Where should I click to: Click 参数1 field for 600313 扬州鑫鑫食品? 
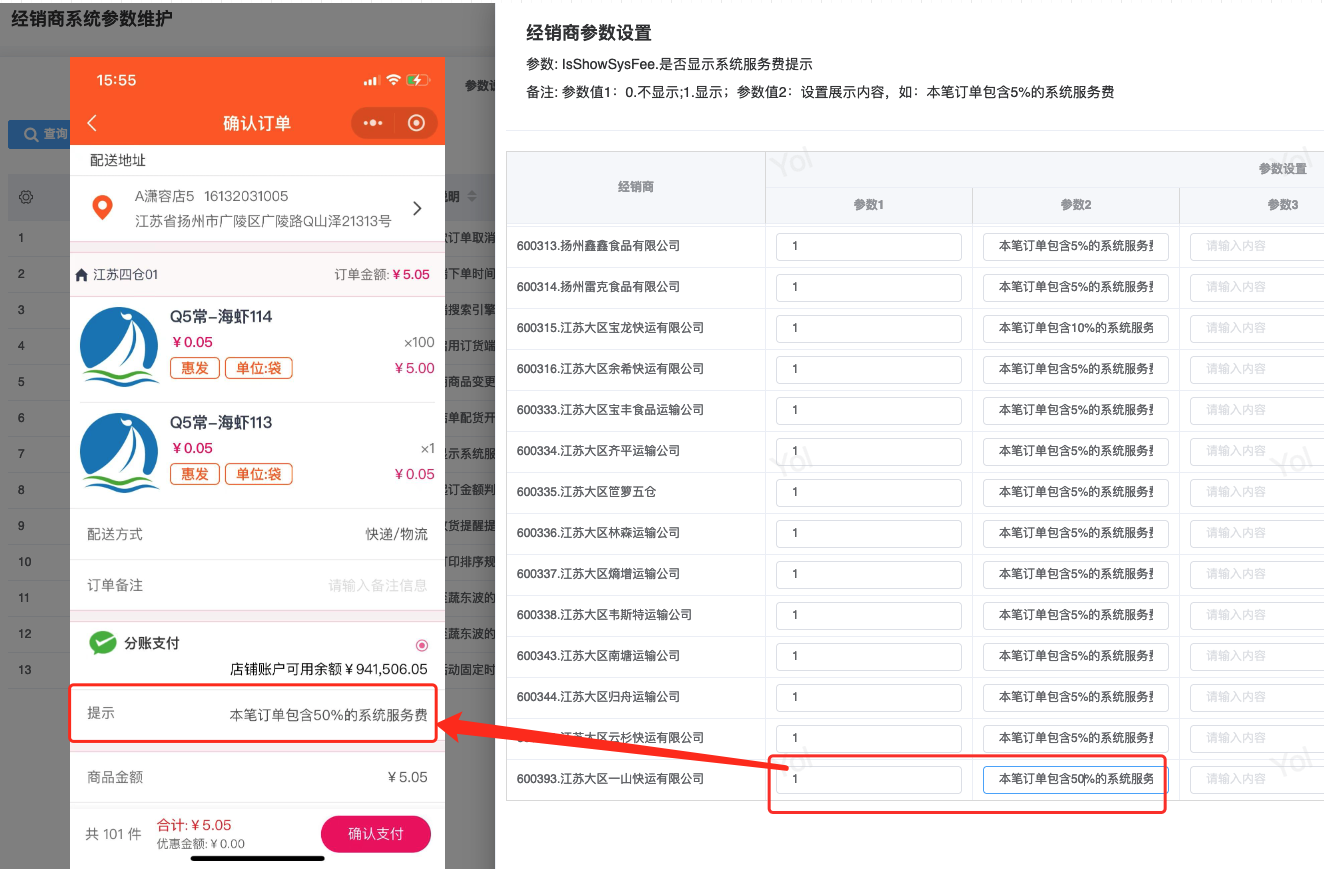click(x=868, y=246)
